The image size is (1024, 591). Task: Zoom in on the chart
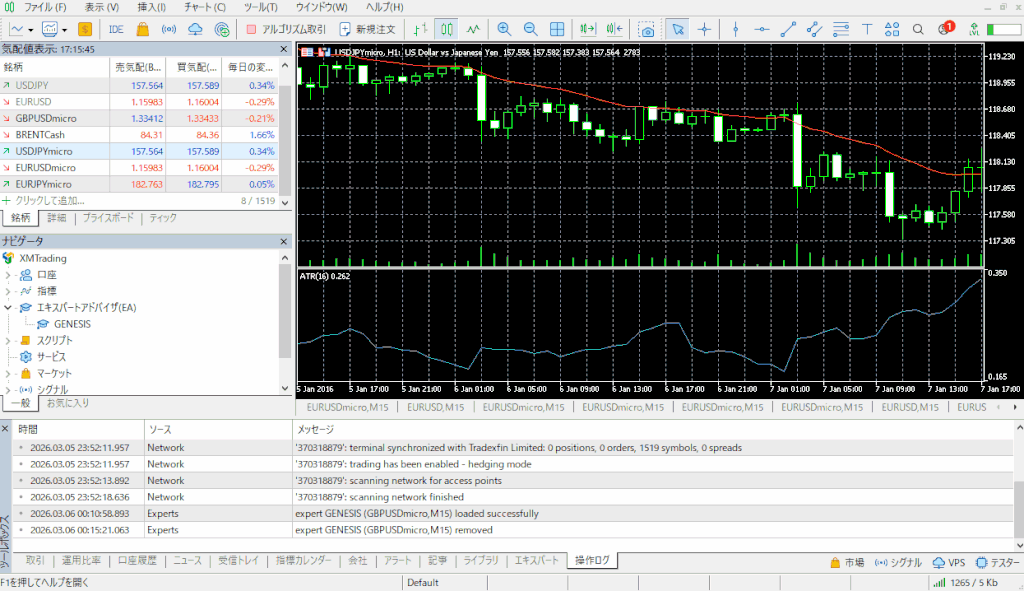[x=503, y=29]
